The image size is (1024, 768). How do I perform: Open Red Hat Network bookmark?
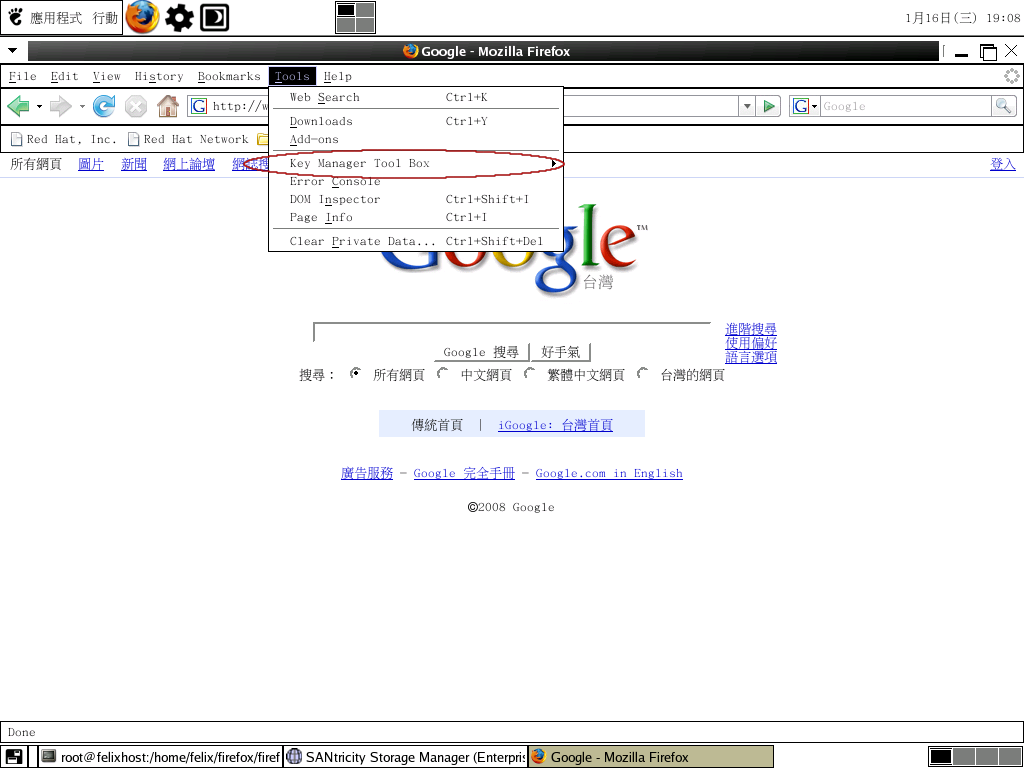[x=189, y=139]
